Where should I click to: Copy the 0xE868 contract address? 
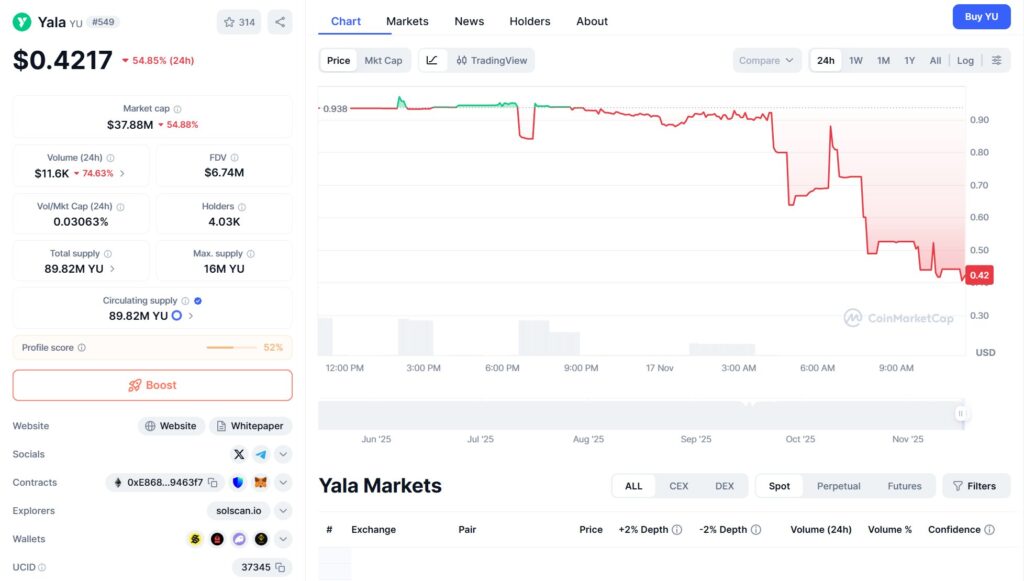point(212,483)
